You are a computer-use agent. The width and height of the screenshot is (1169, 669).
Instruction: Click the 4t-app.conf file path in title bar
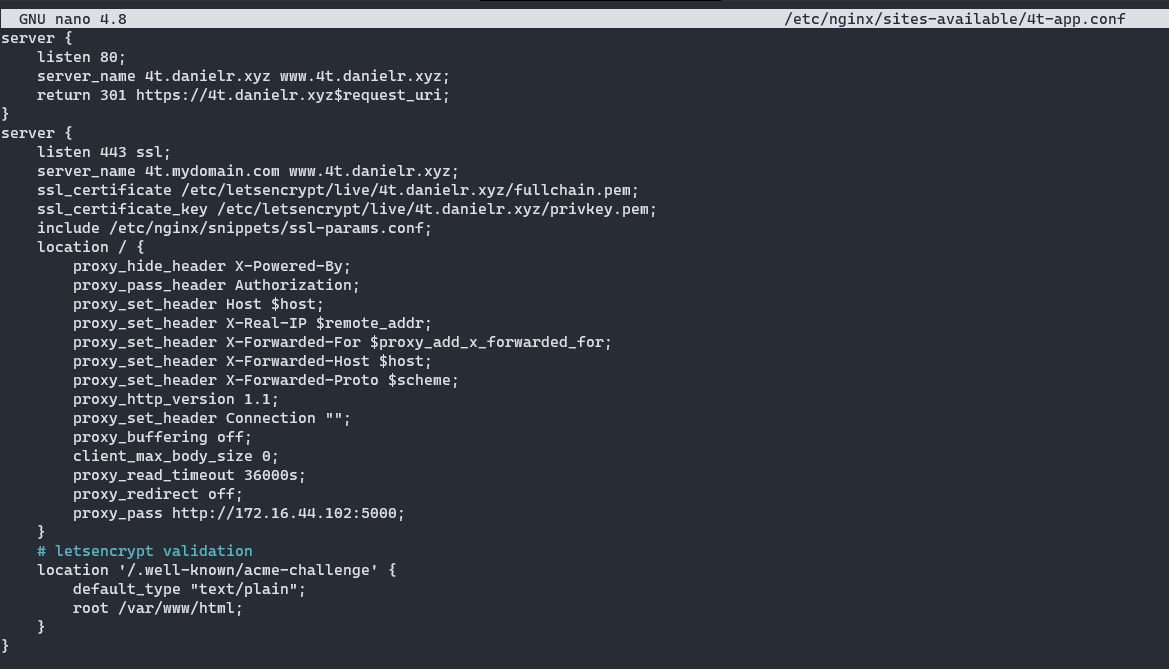coord(954,19)
